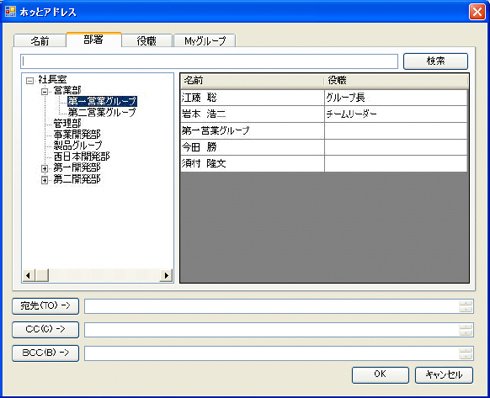Click tree scrollbar right arrow

click(x=166, y=275)
